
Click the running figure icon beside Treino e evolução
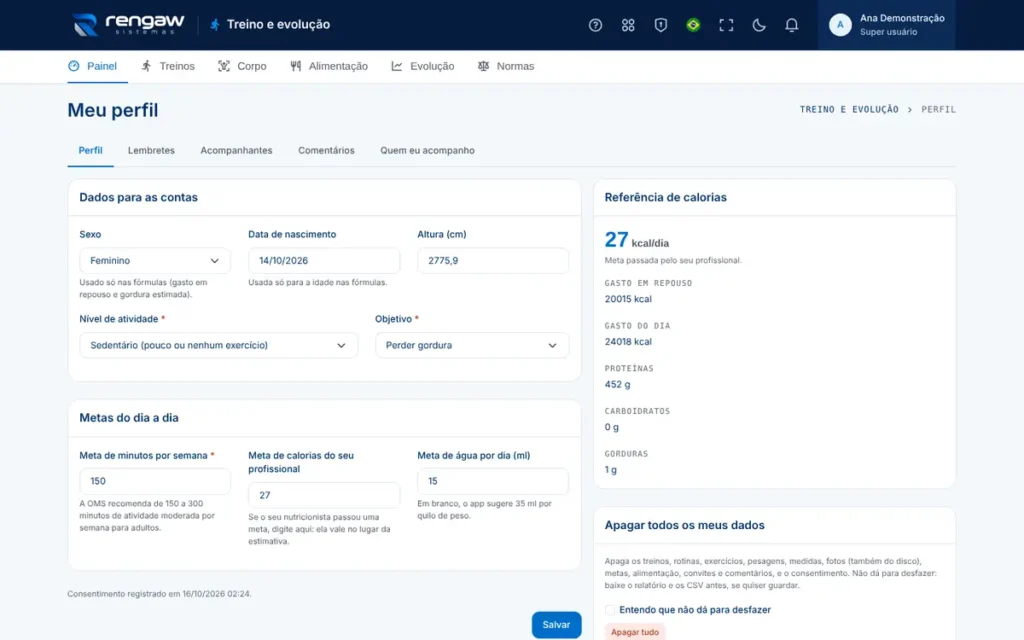214,25
